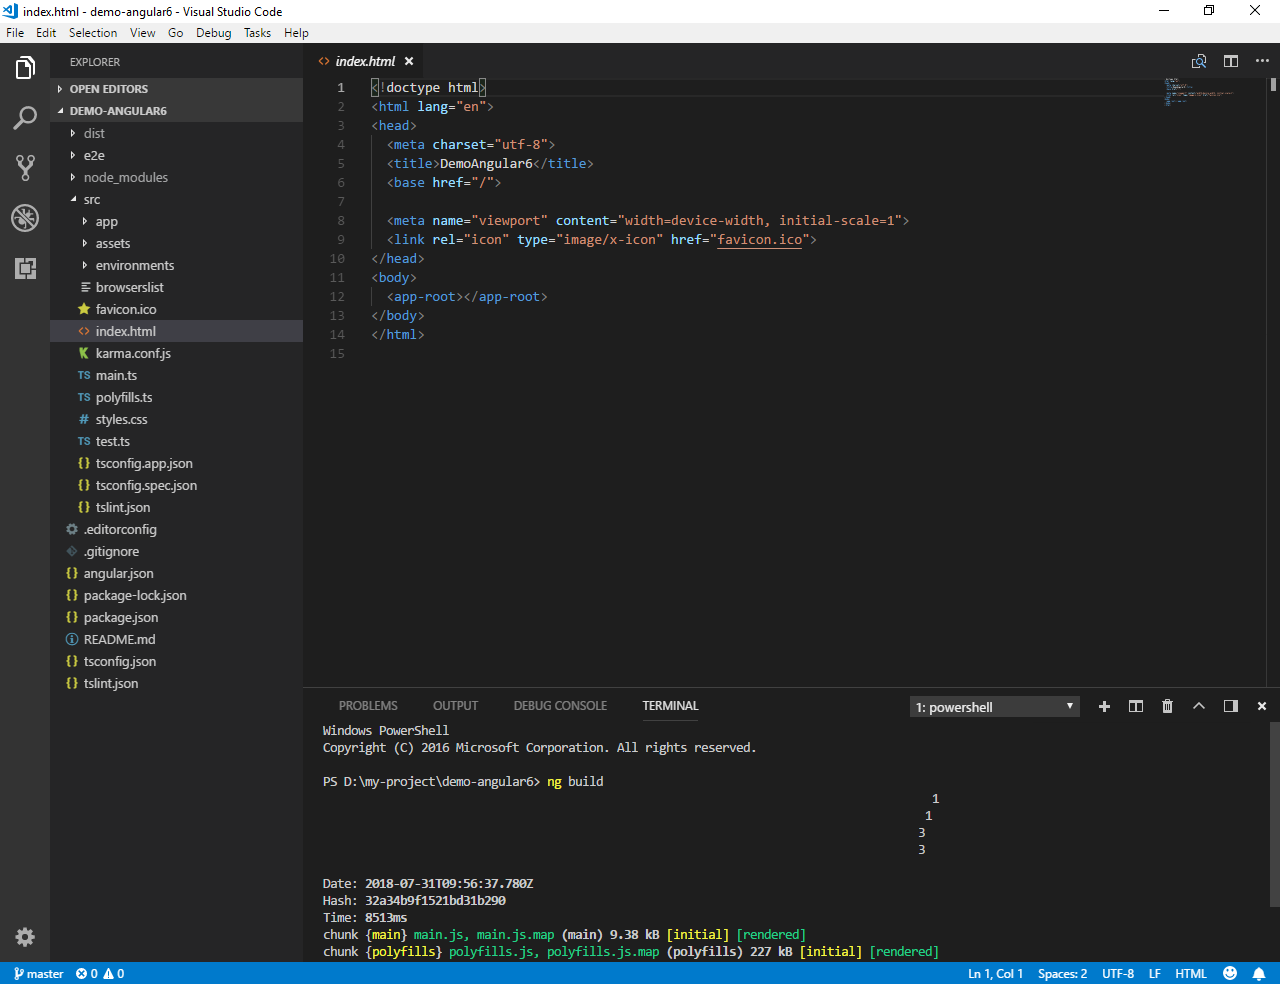Open the Explorer view in activity bar

click(25, 68)
